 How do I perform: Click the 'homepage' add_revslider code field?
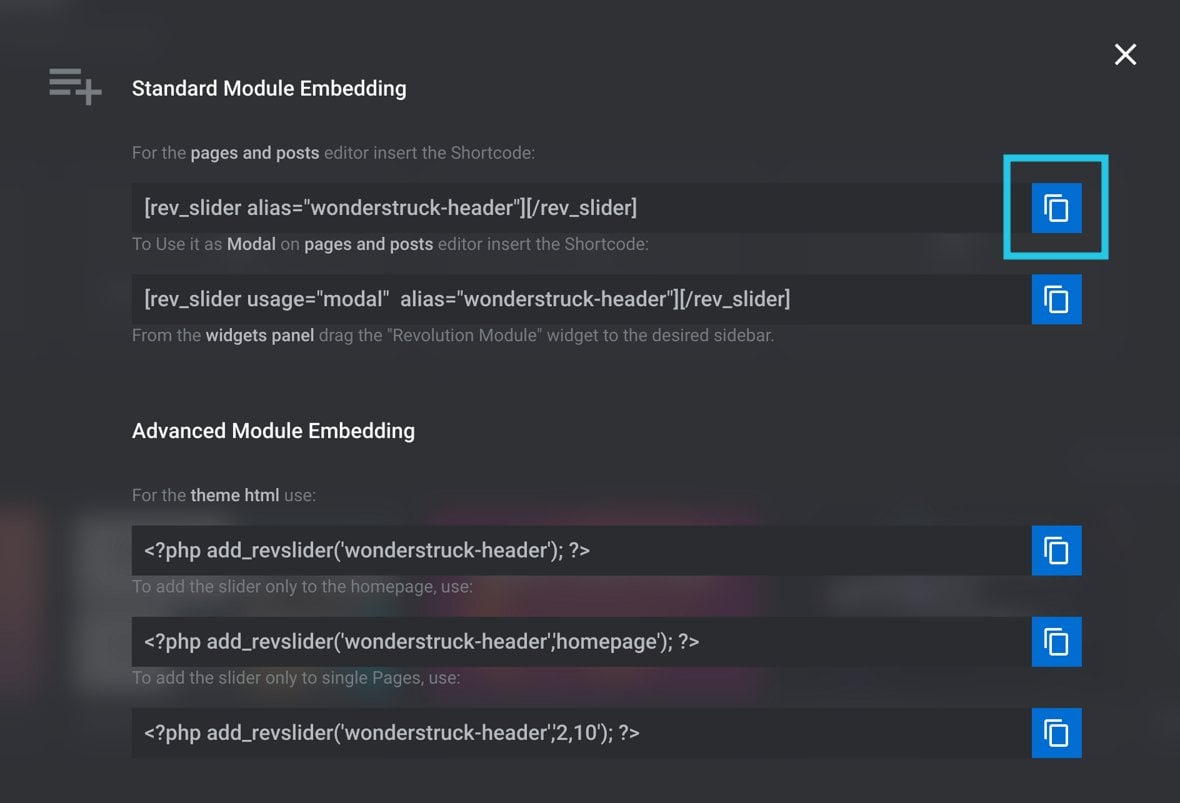pyautogui.click(x=581, y=642)
